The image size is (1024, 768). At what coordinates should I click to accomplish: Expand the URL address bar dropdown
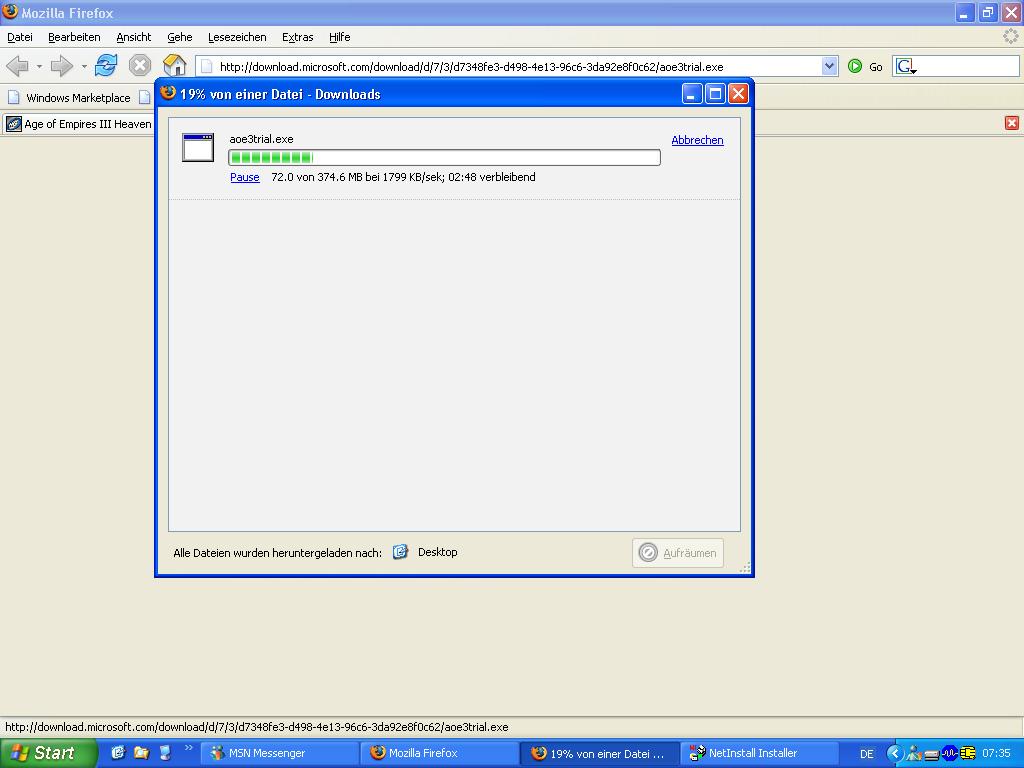coord(829,66)
